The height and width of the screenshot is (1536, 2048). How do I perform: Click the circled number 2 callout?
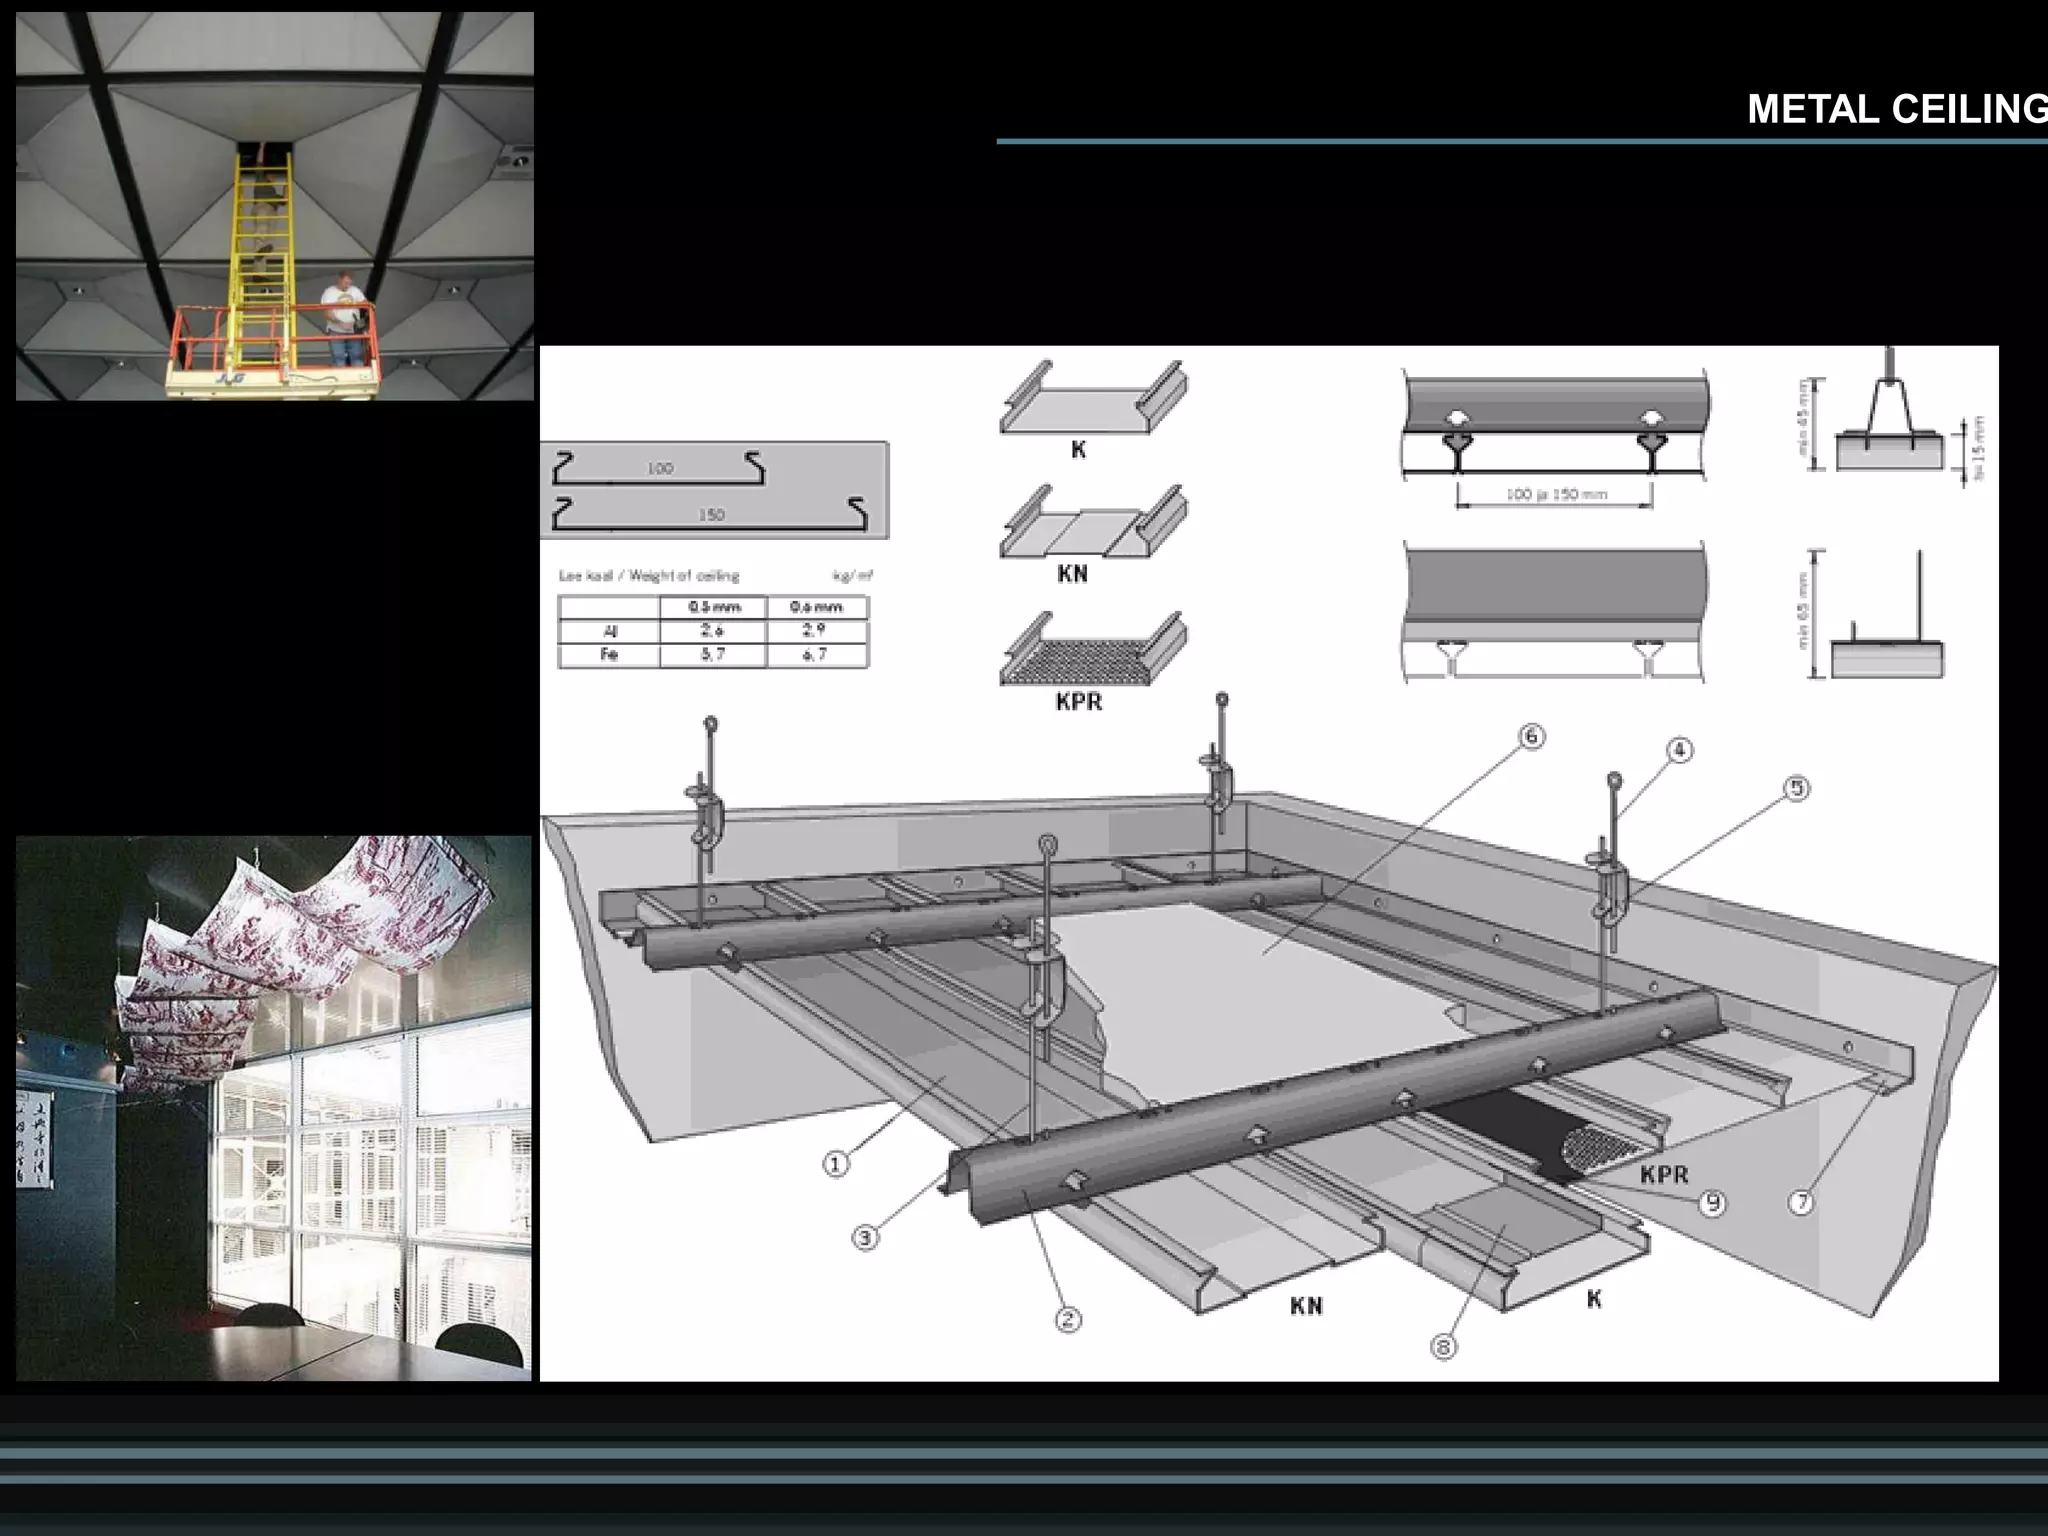point(1068,1319)
